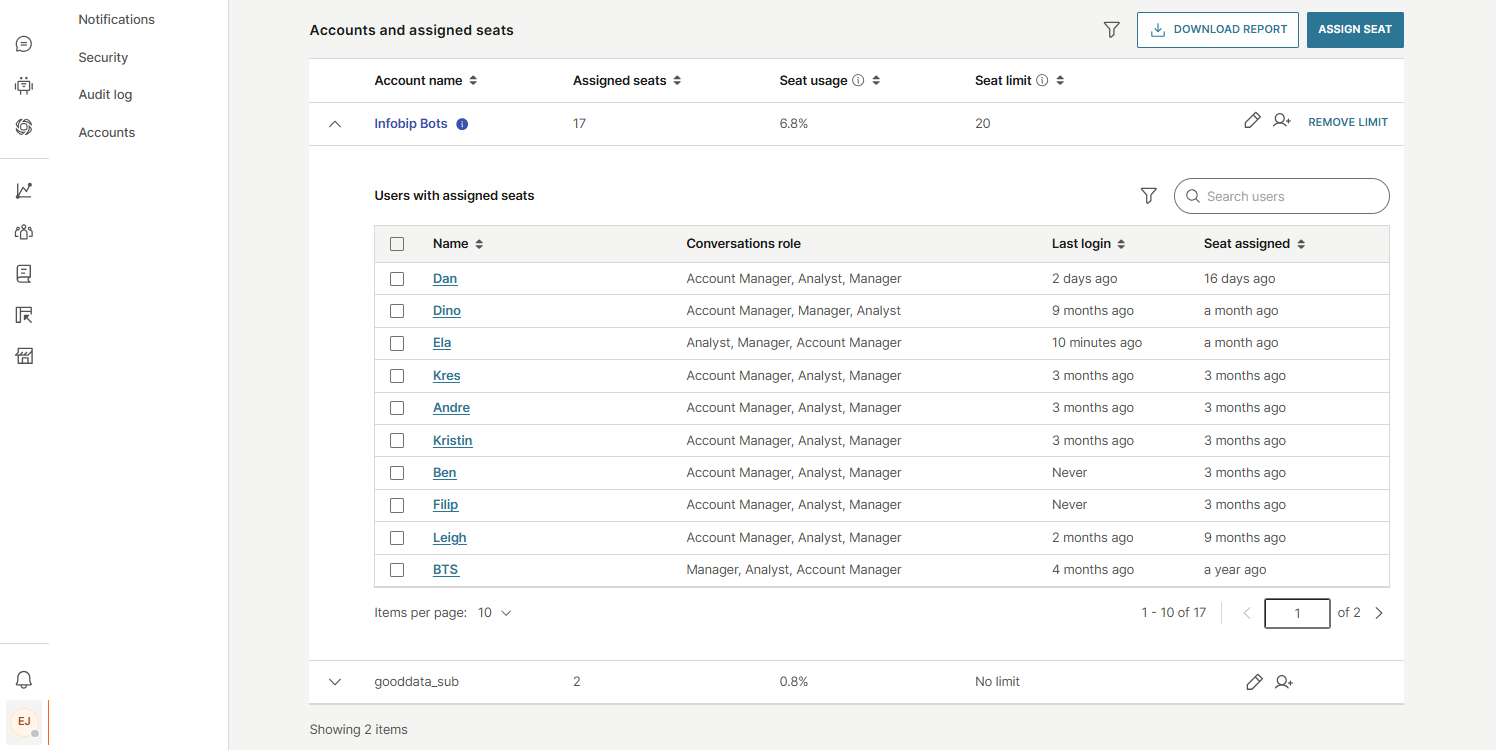Viewport: 1496px width, 750px height.
Task: Tick the checkbox for Leigh
Action: tap(397, 538)
